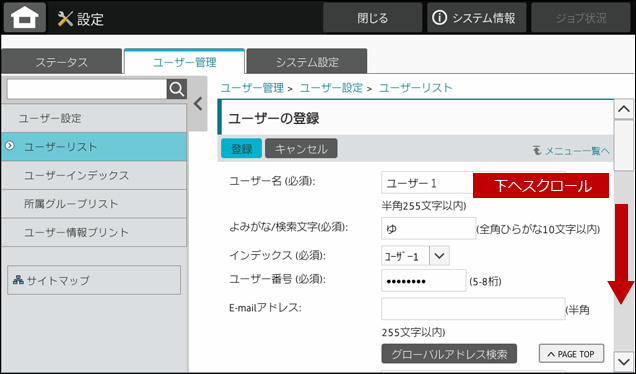
Task: Click the ユーザー名 input field
Action: (427, 183)
